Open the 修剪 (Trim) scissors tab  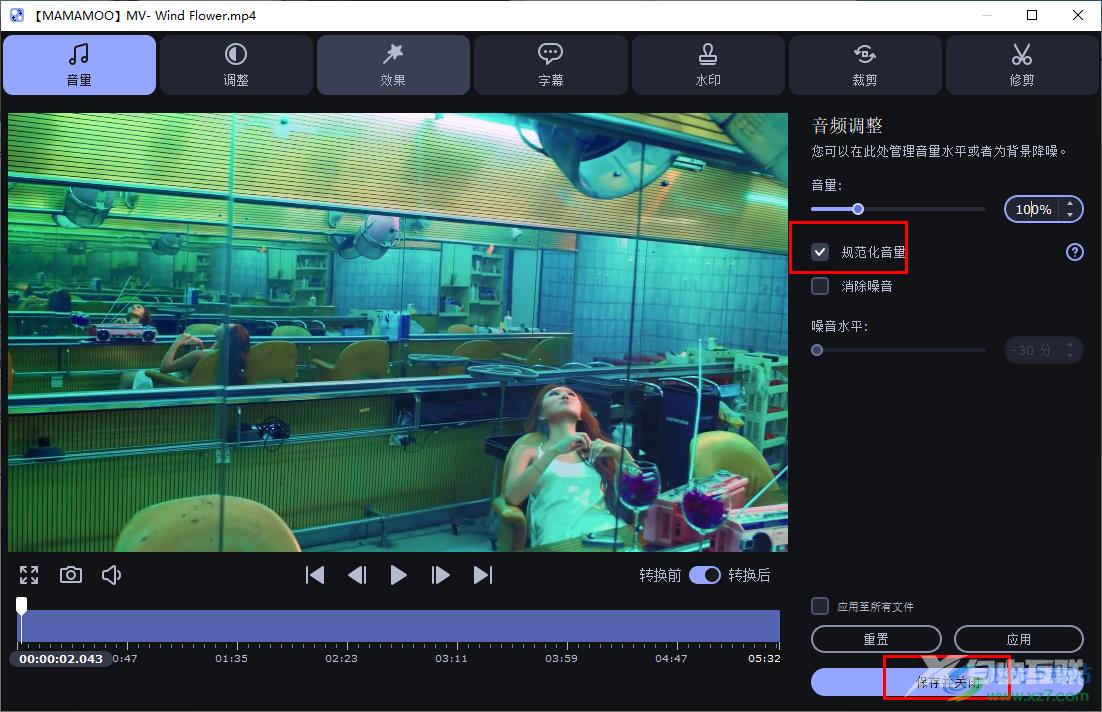(1022, 65)
